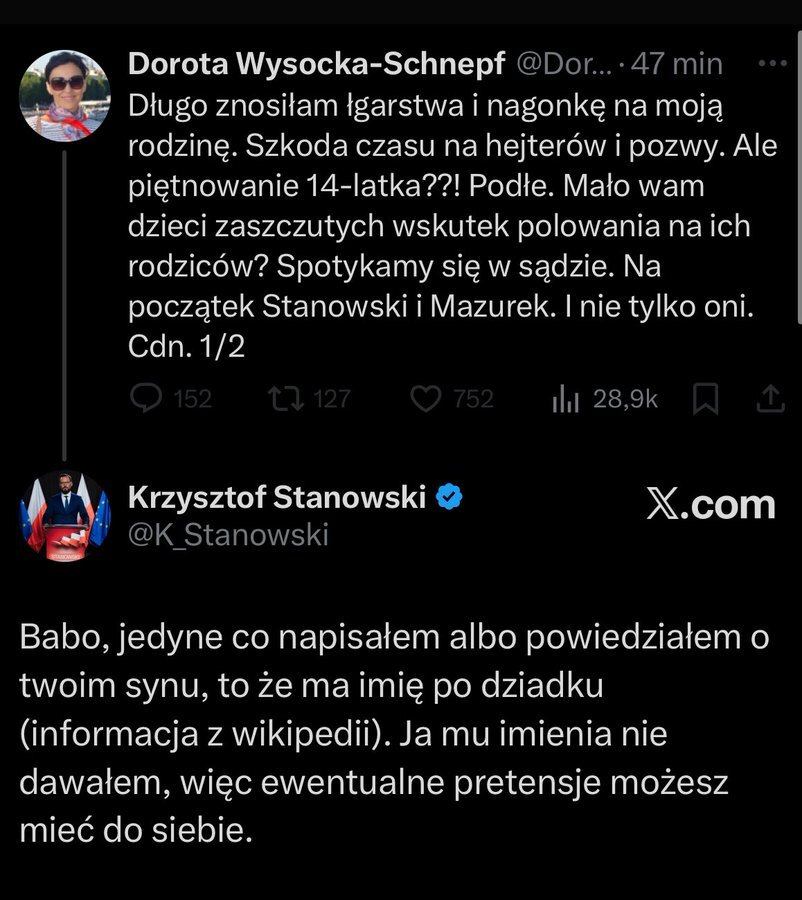The height and width of the screenshot is (900, 802).
Task: Click the scrollbar on the right edge
Action: click(x=798, y=180)
